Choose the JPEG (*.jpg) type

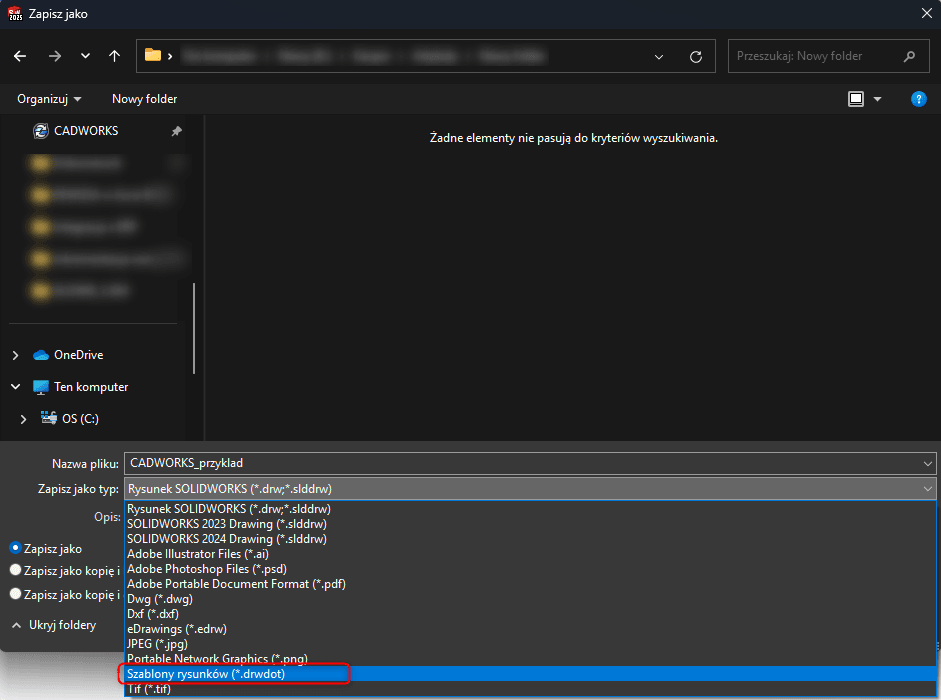pyautogui.click(x=530, y=644)
